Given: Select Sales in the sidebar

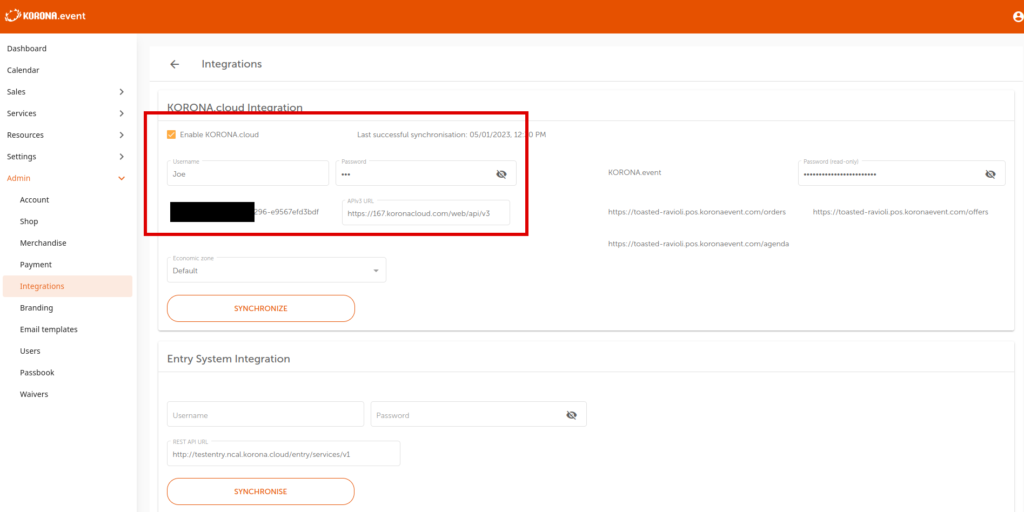Looking at the screenshot, I should (16, 92).
